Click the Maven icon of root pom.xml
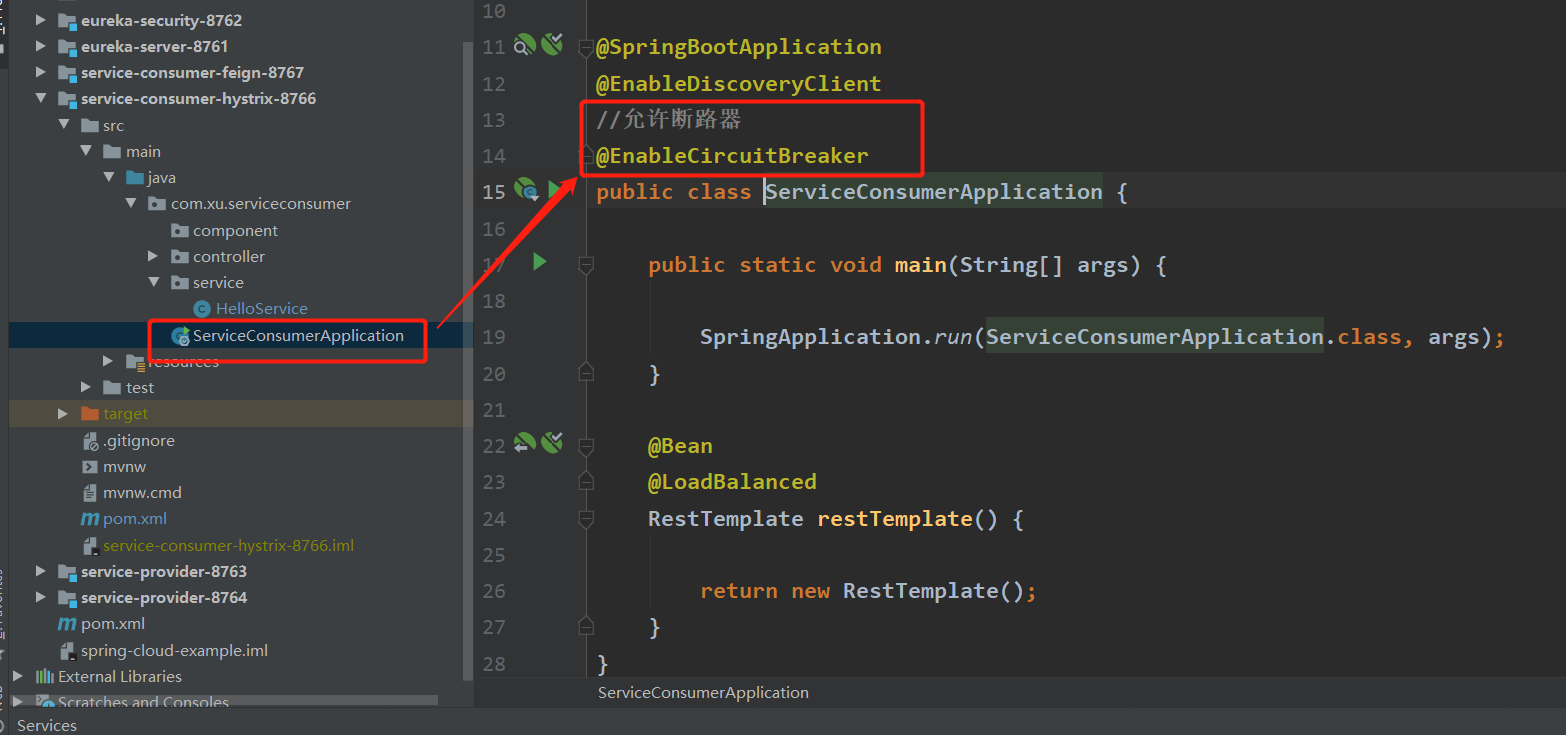Image resolution: width=1566 pixels, height=735 pixels. tap(67, 623)
